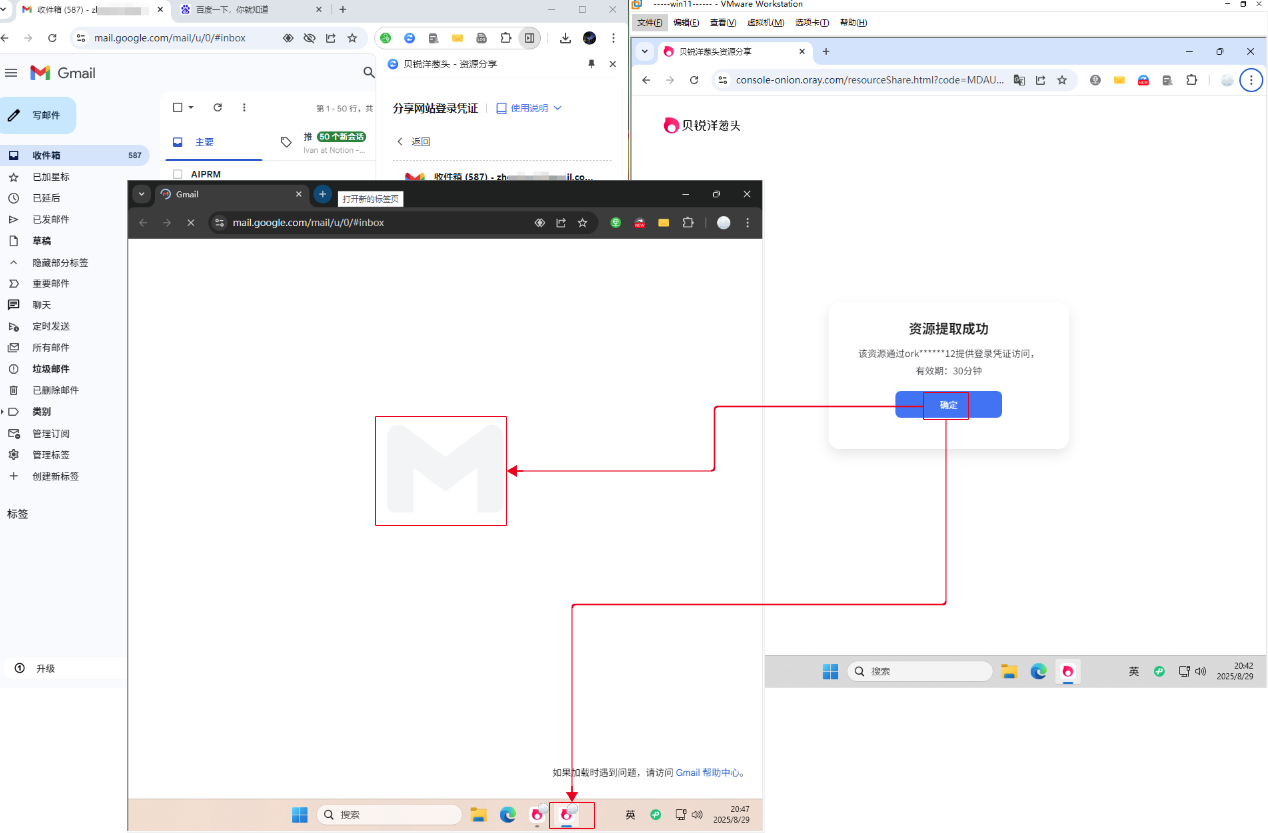Click Gmail 帮助中心 help link
Screen dimensions: 1268x833
(x=709, y=772)
